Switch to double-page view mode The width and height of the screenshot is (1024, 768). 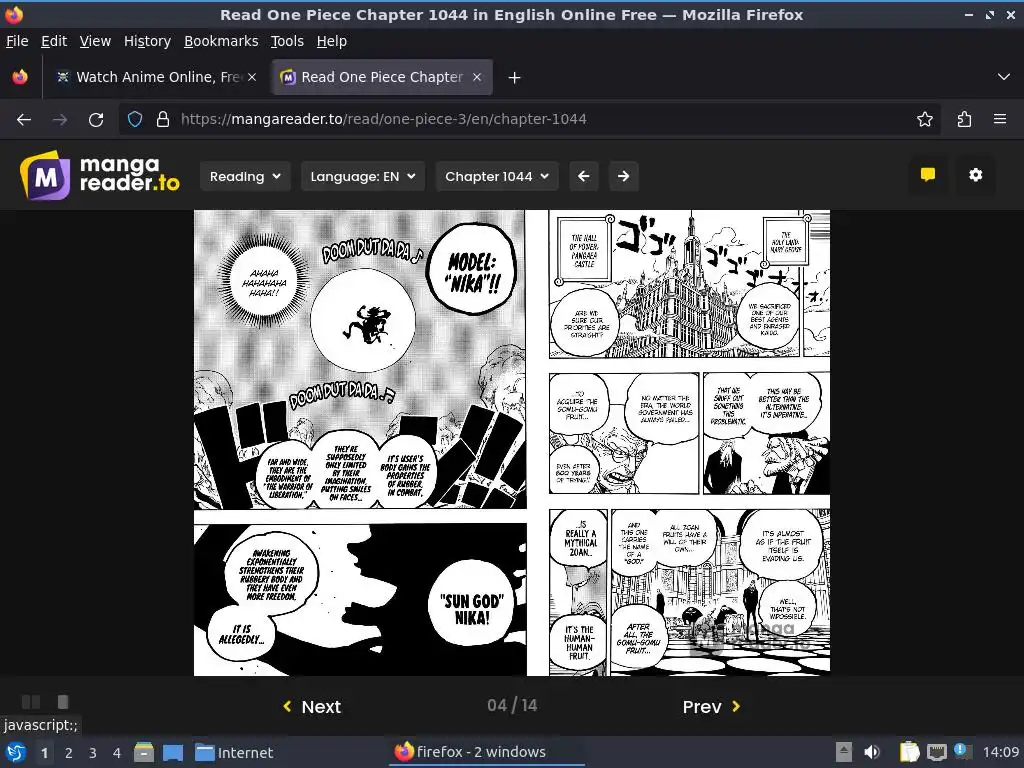tap(31, 702)
